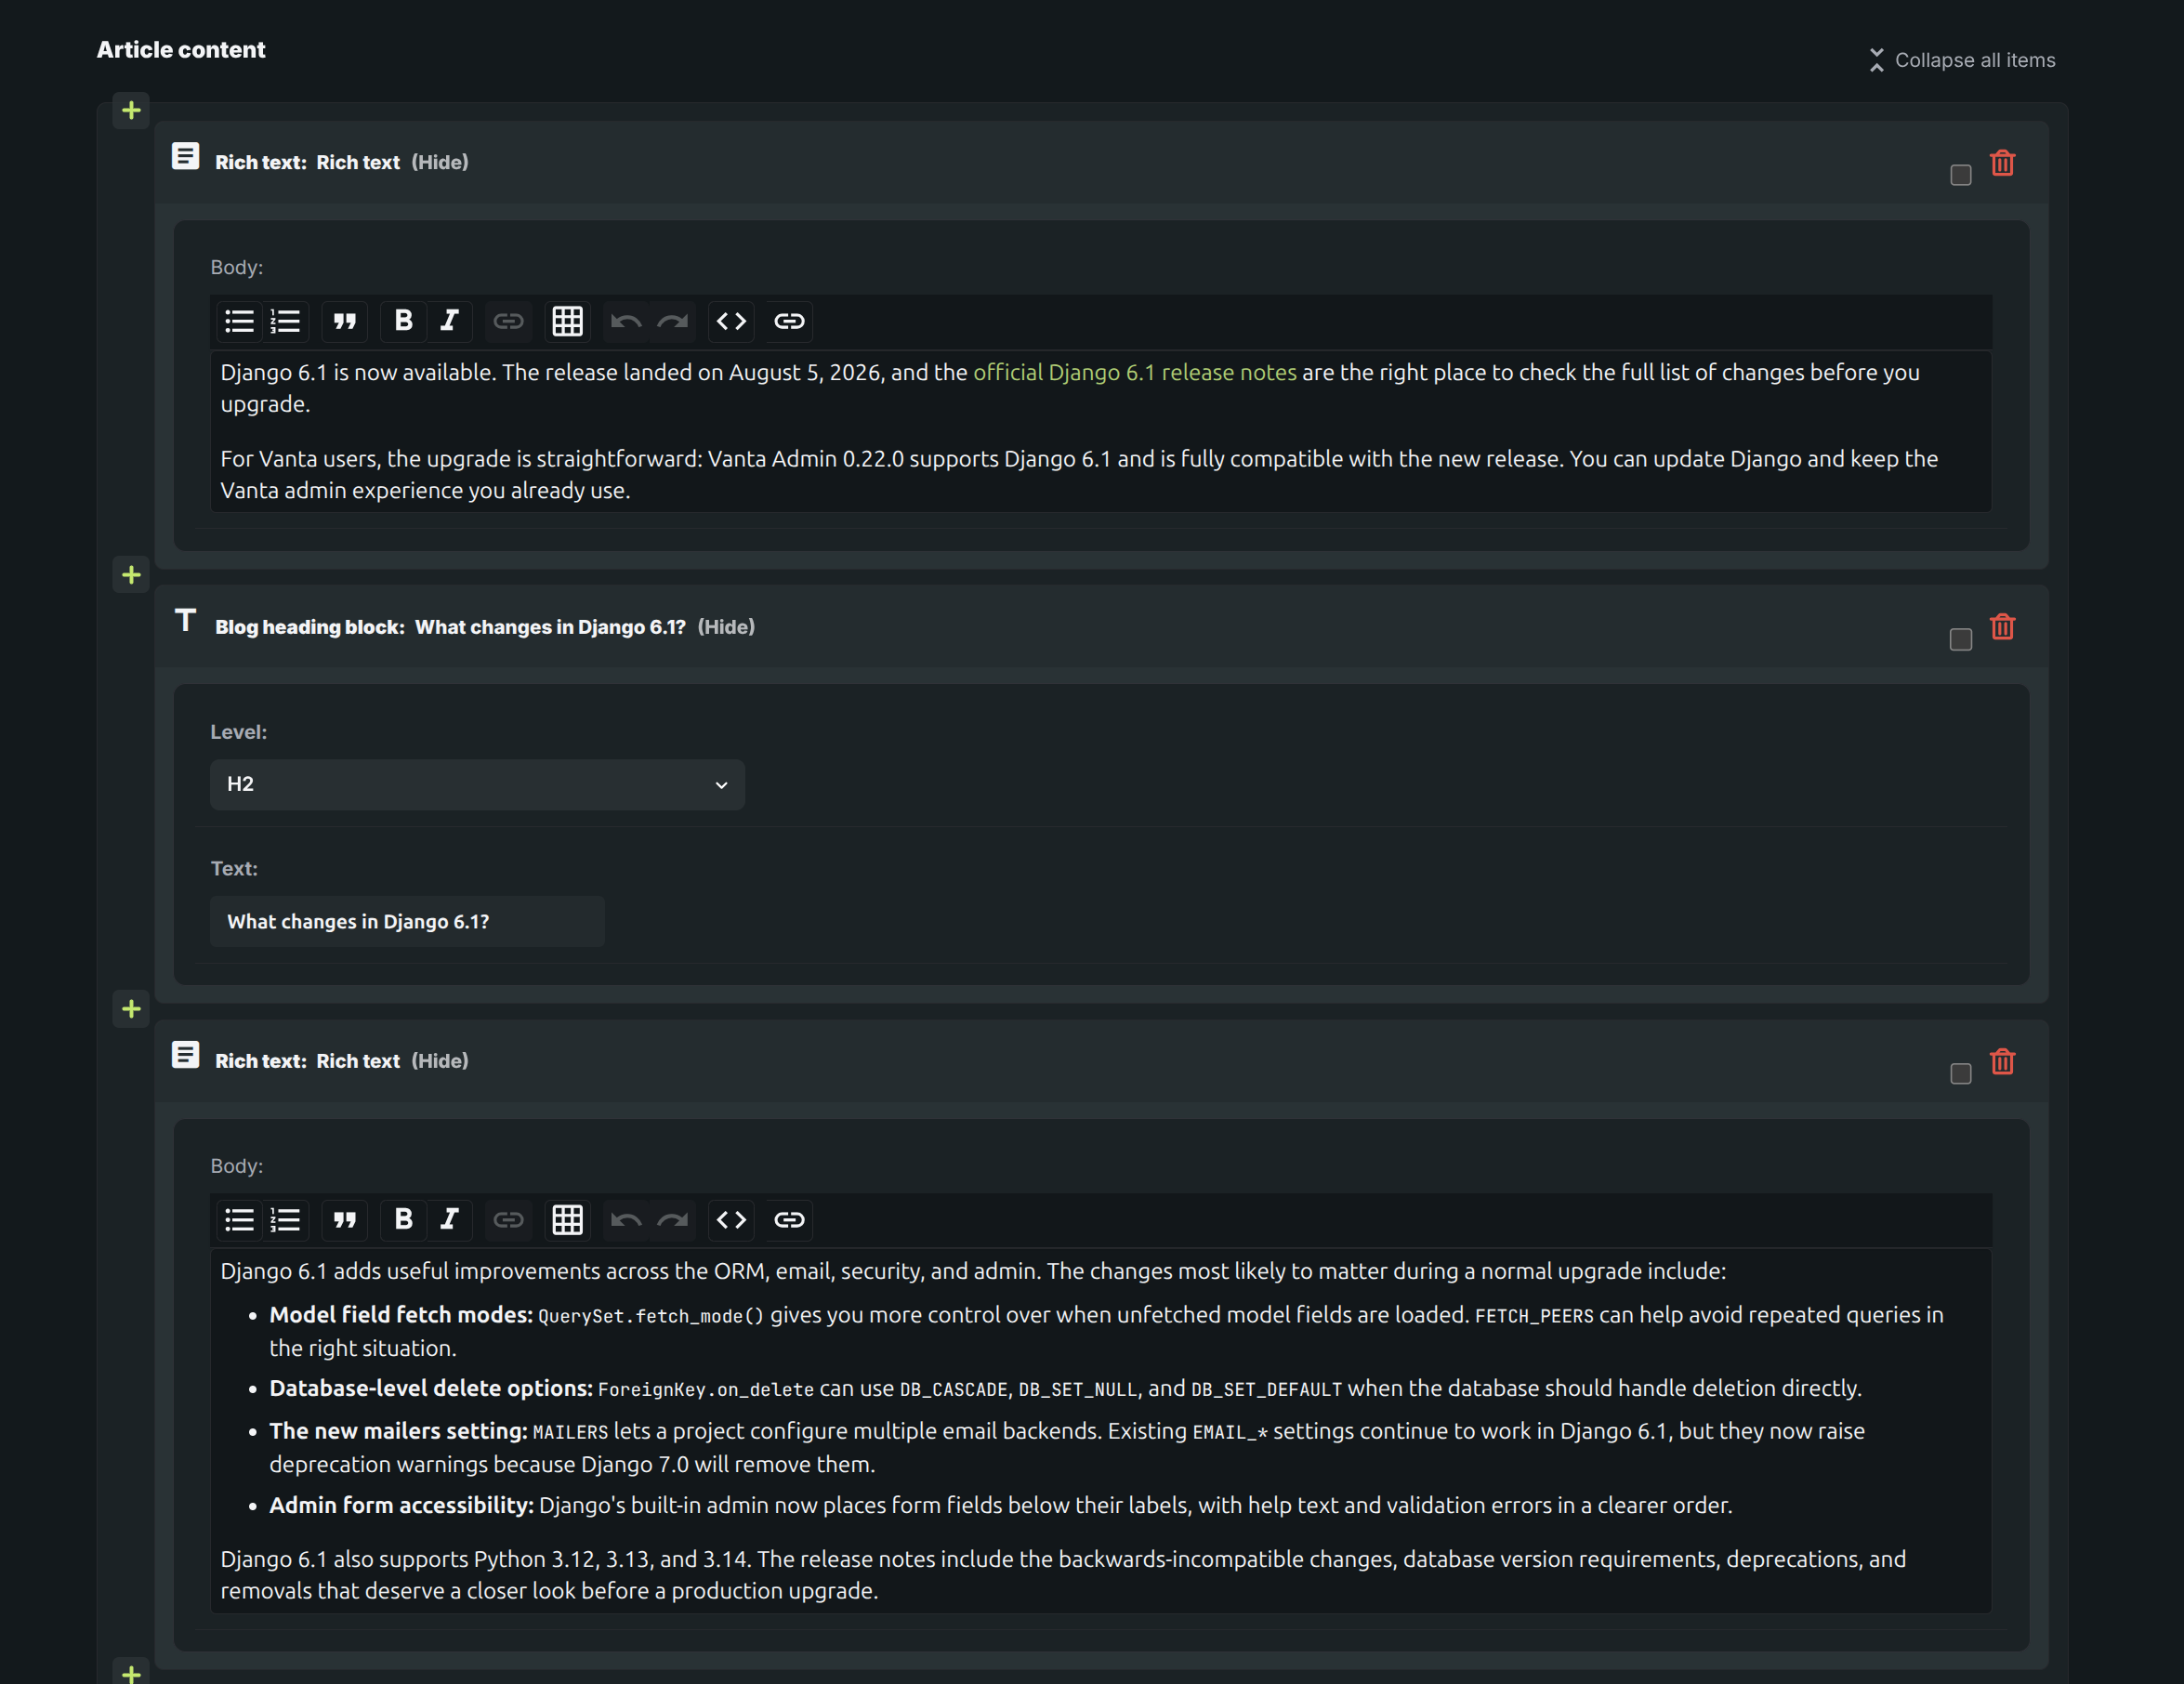Click numbered list icon above the 'Django 6.1 adds useful improvements' text
The image size is (2184, 1684).
[286, 1219]
